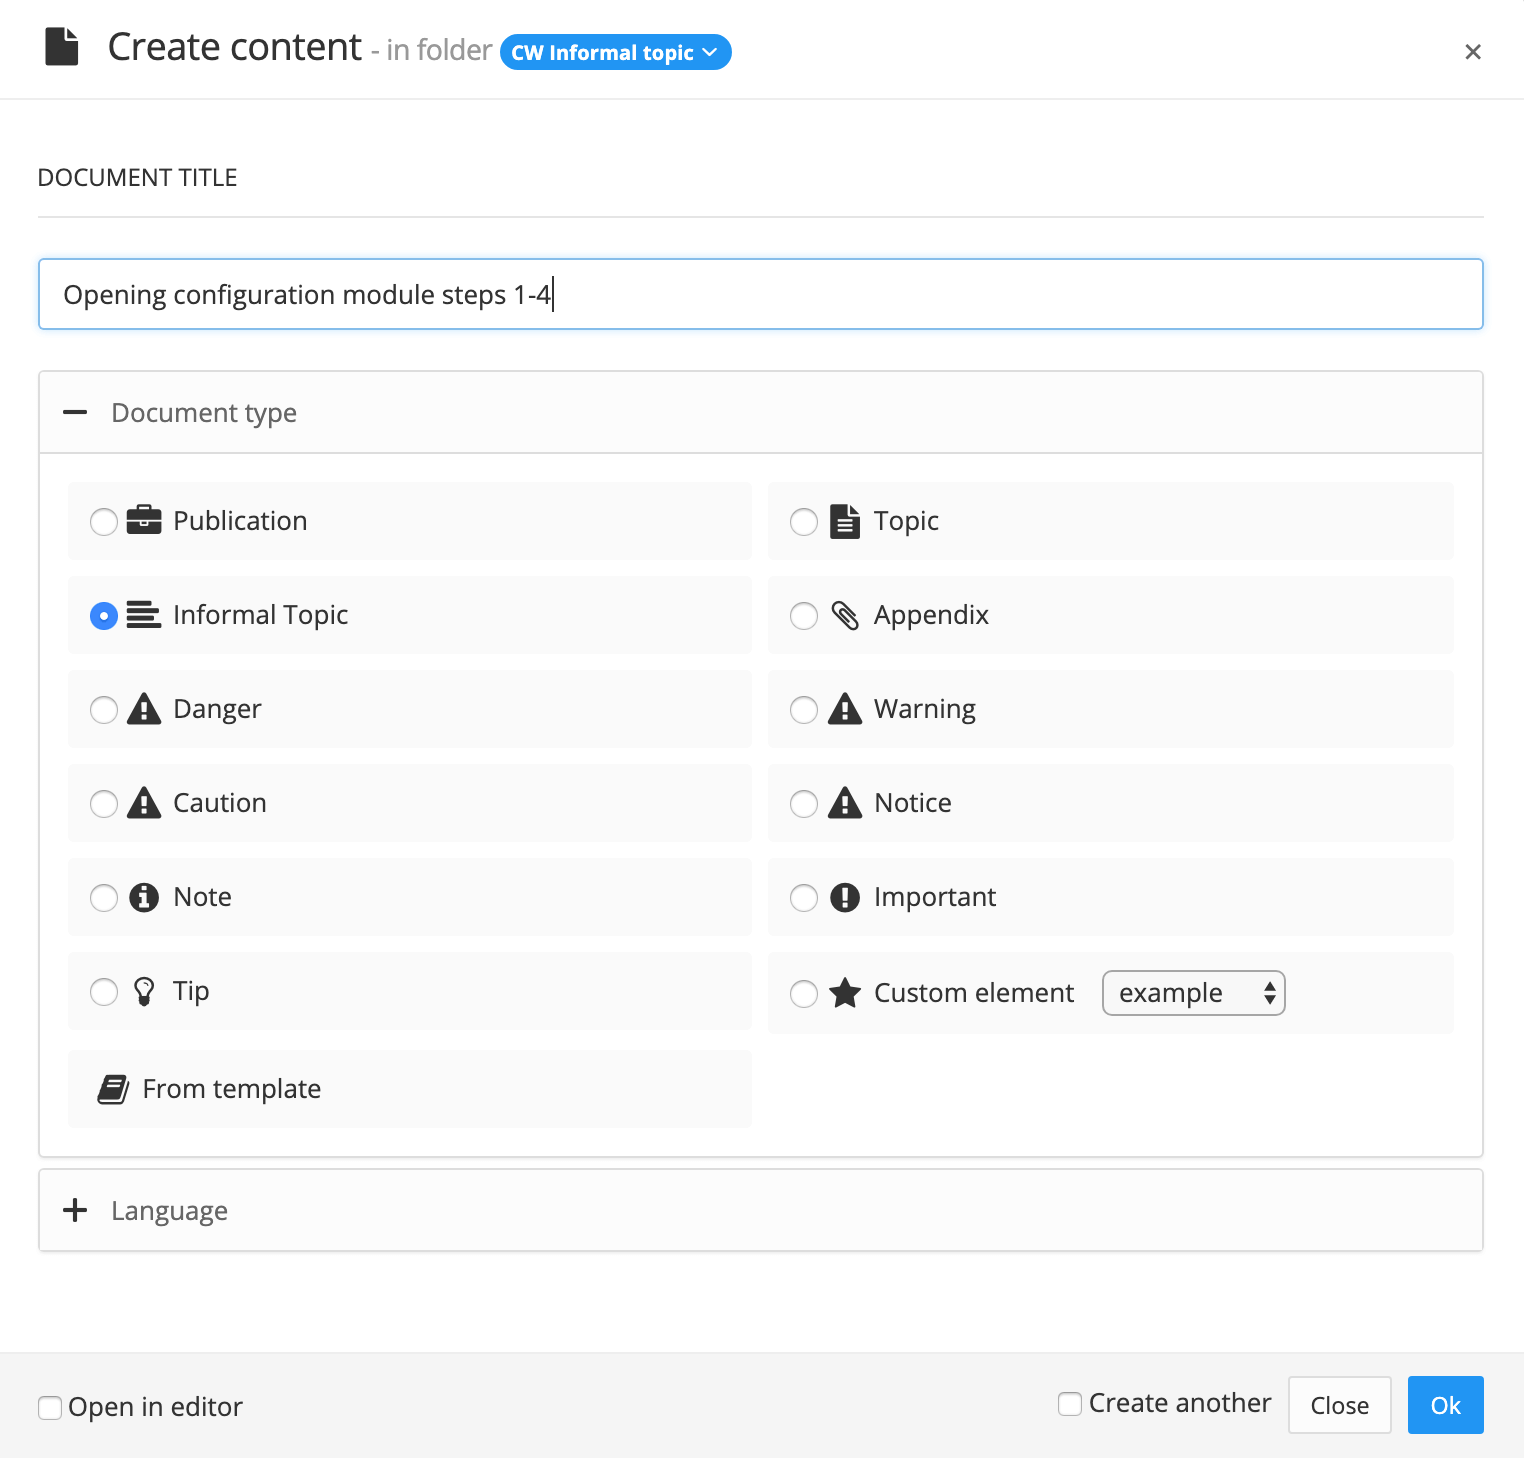This screenshot has width=1524, height=1458.
Task: Click the lightbulb Tip icon
Action: point(144,991)
